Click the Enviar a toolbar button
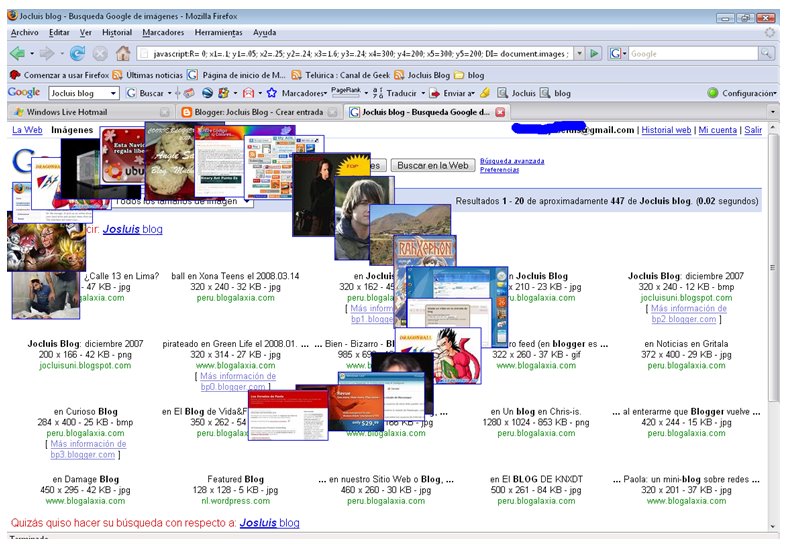The width and height of the screenshot is (787, 546). [x=453, y=93]
